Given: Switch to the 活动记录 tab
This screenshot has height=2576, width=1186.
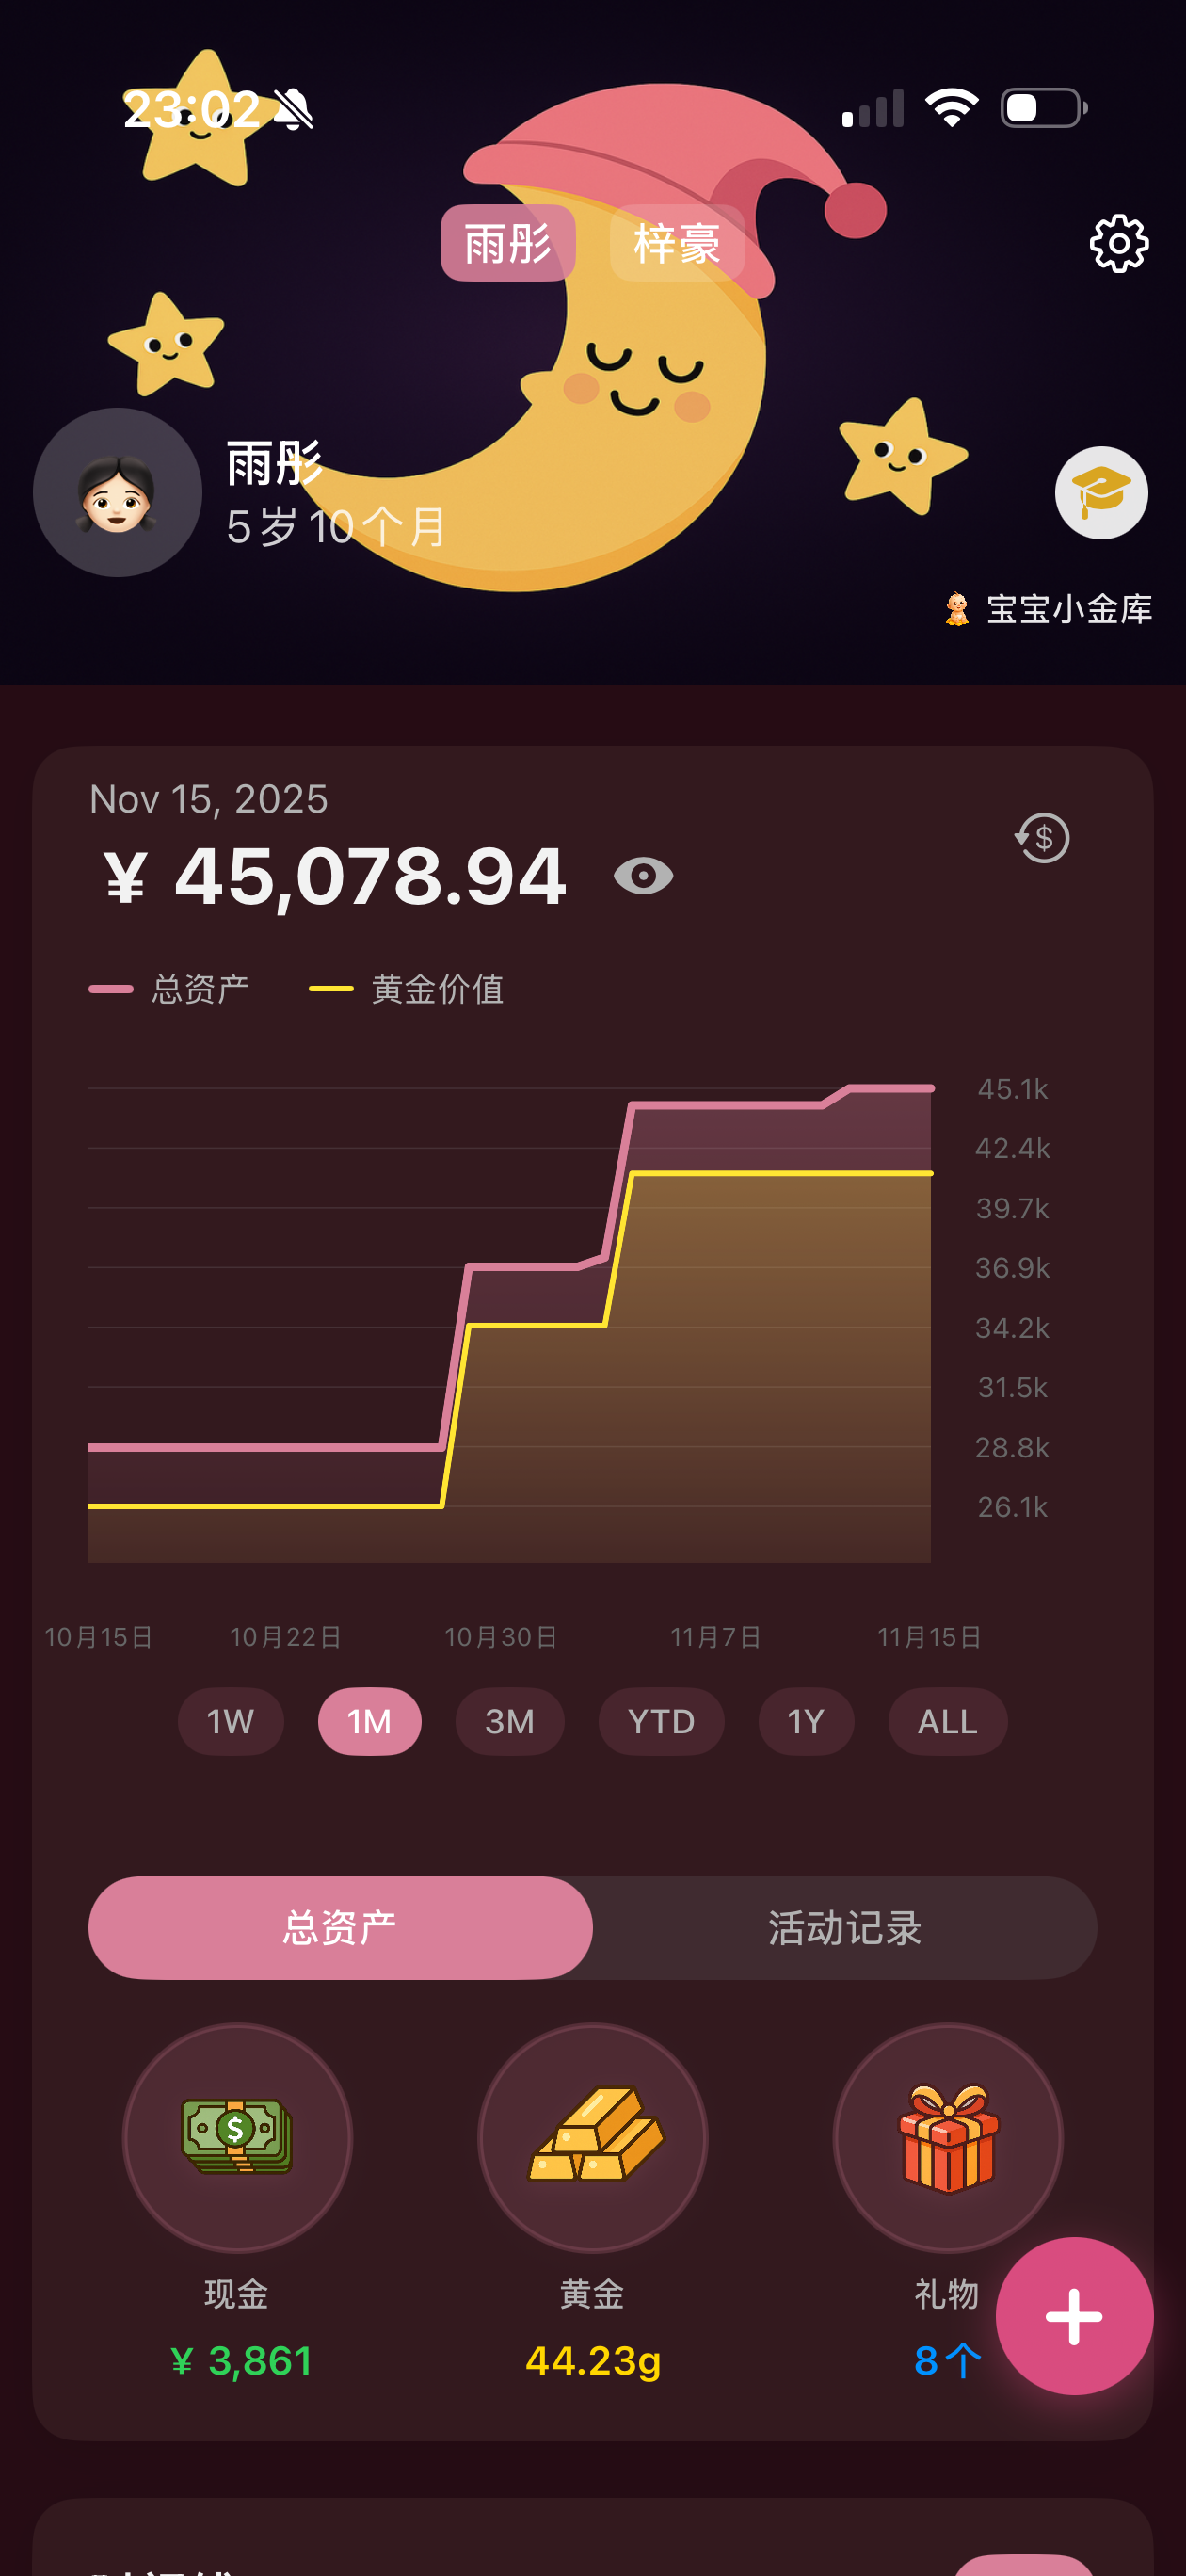Looking at the screenshot, I should [844, 1928].
